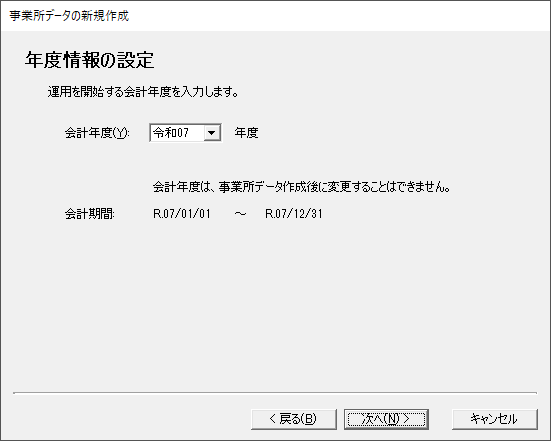
Task: Click the blank gray area below 会計期間
Action: (274, 302)
